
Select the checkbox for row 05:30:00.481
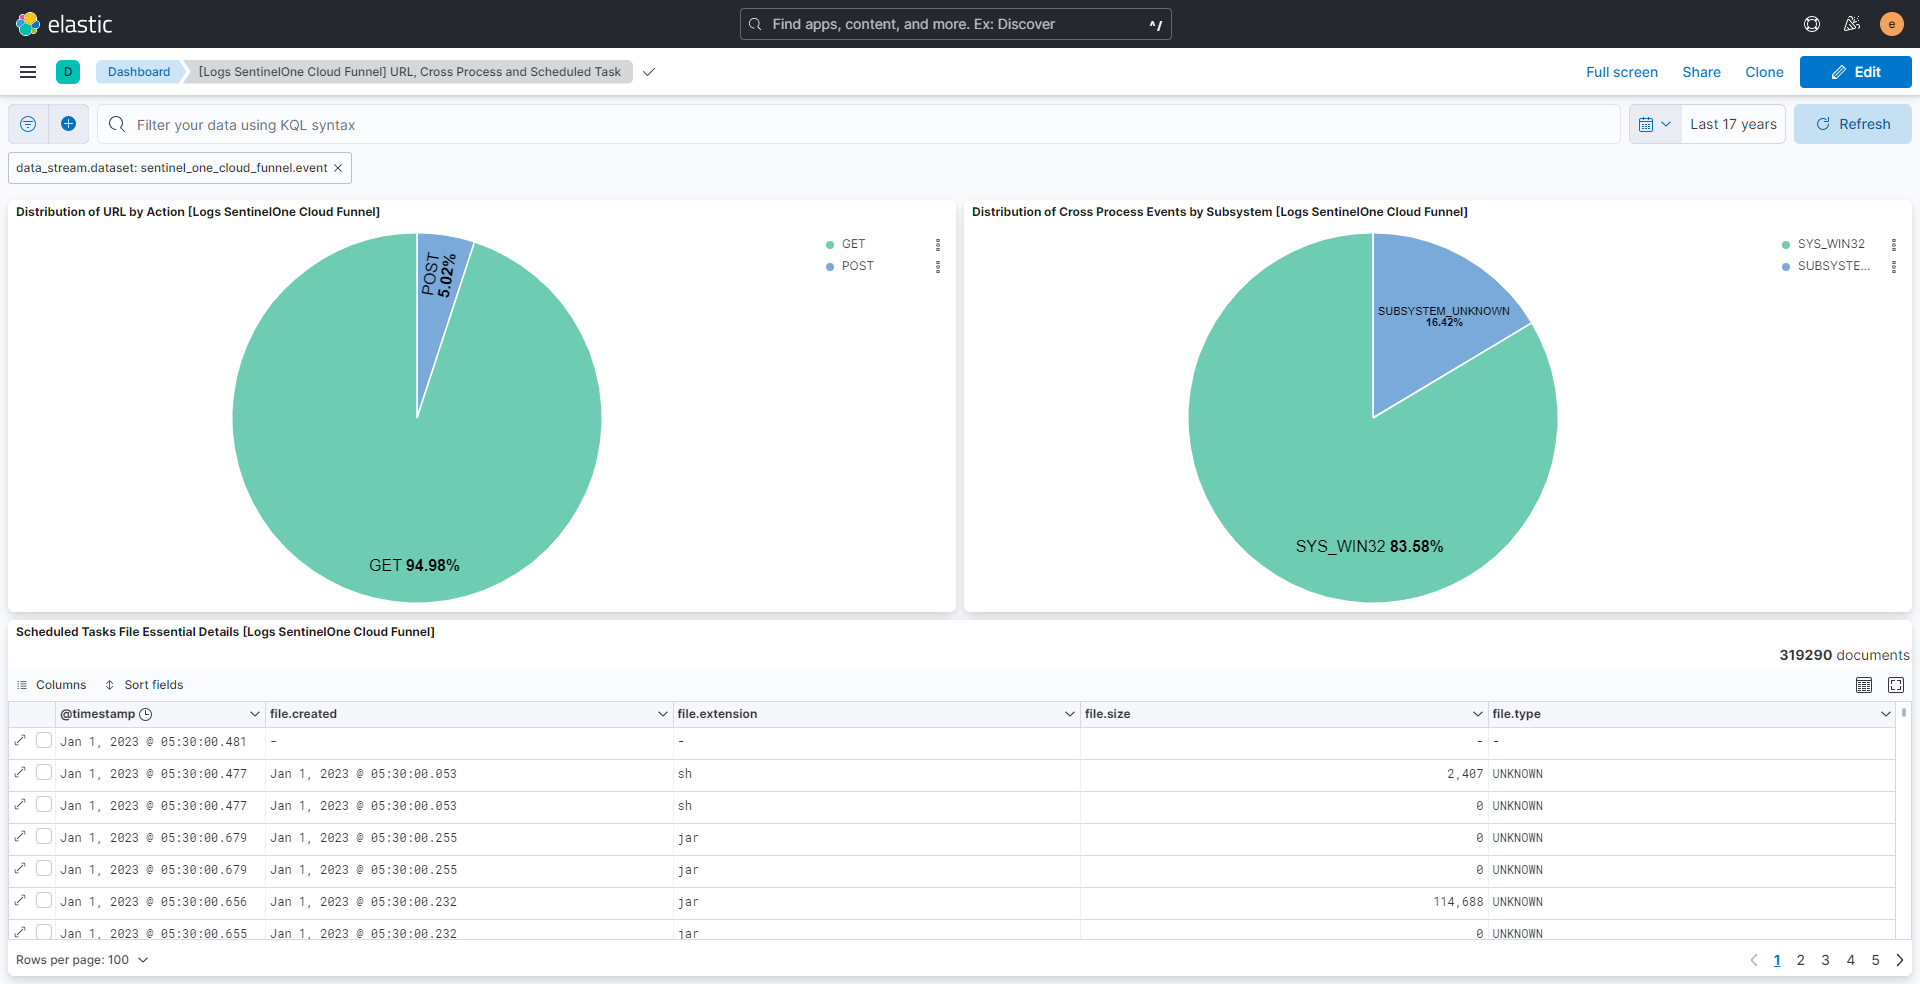[x=44, y=740]
